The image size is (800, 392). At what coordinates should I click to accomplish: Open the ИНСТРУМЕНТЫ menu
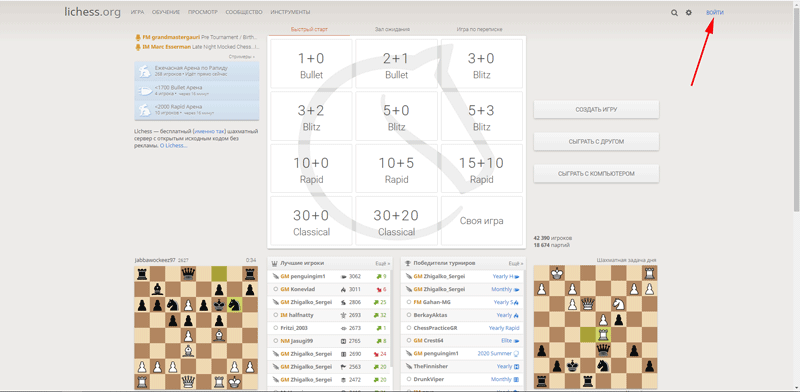click(290, 12)
